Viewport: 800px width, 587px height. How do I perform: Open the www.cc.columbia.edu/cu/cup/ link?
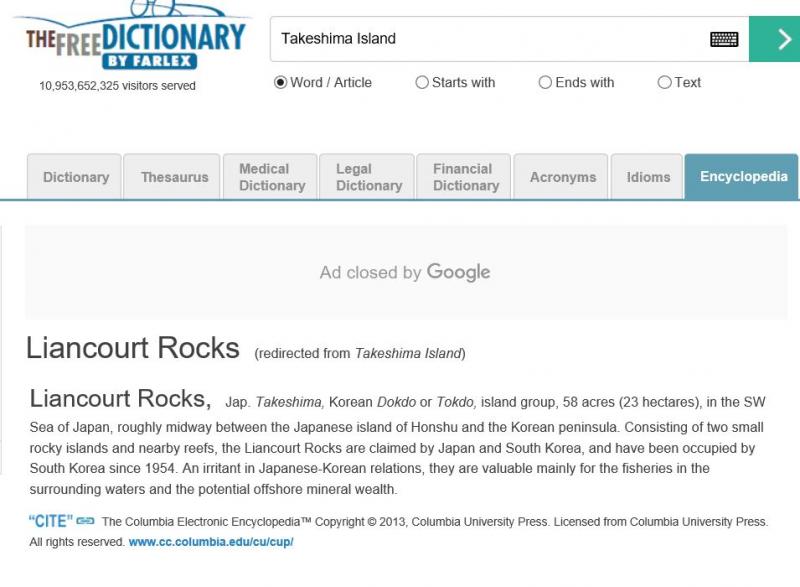coord(210,542)
